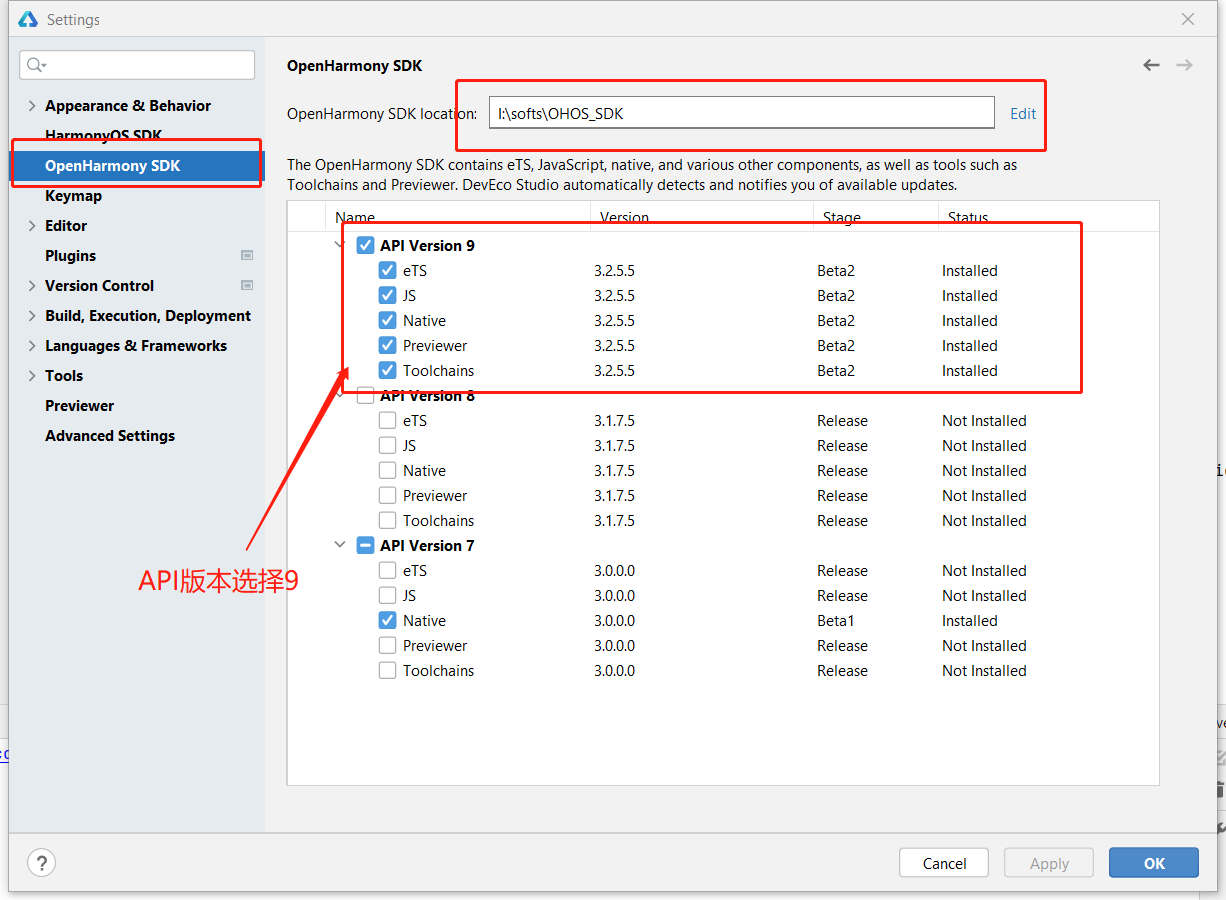Uncheck the API Version 9 checkbox

tap(365, 246)
